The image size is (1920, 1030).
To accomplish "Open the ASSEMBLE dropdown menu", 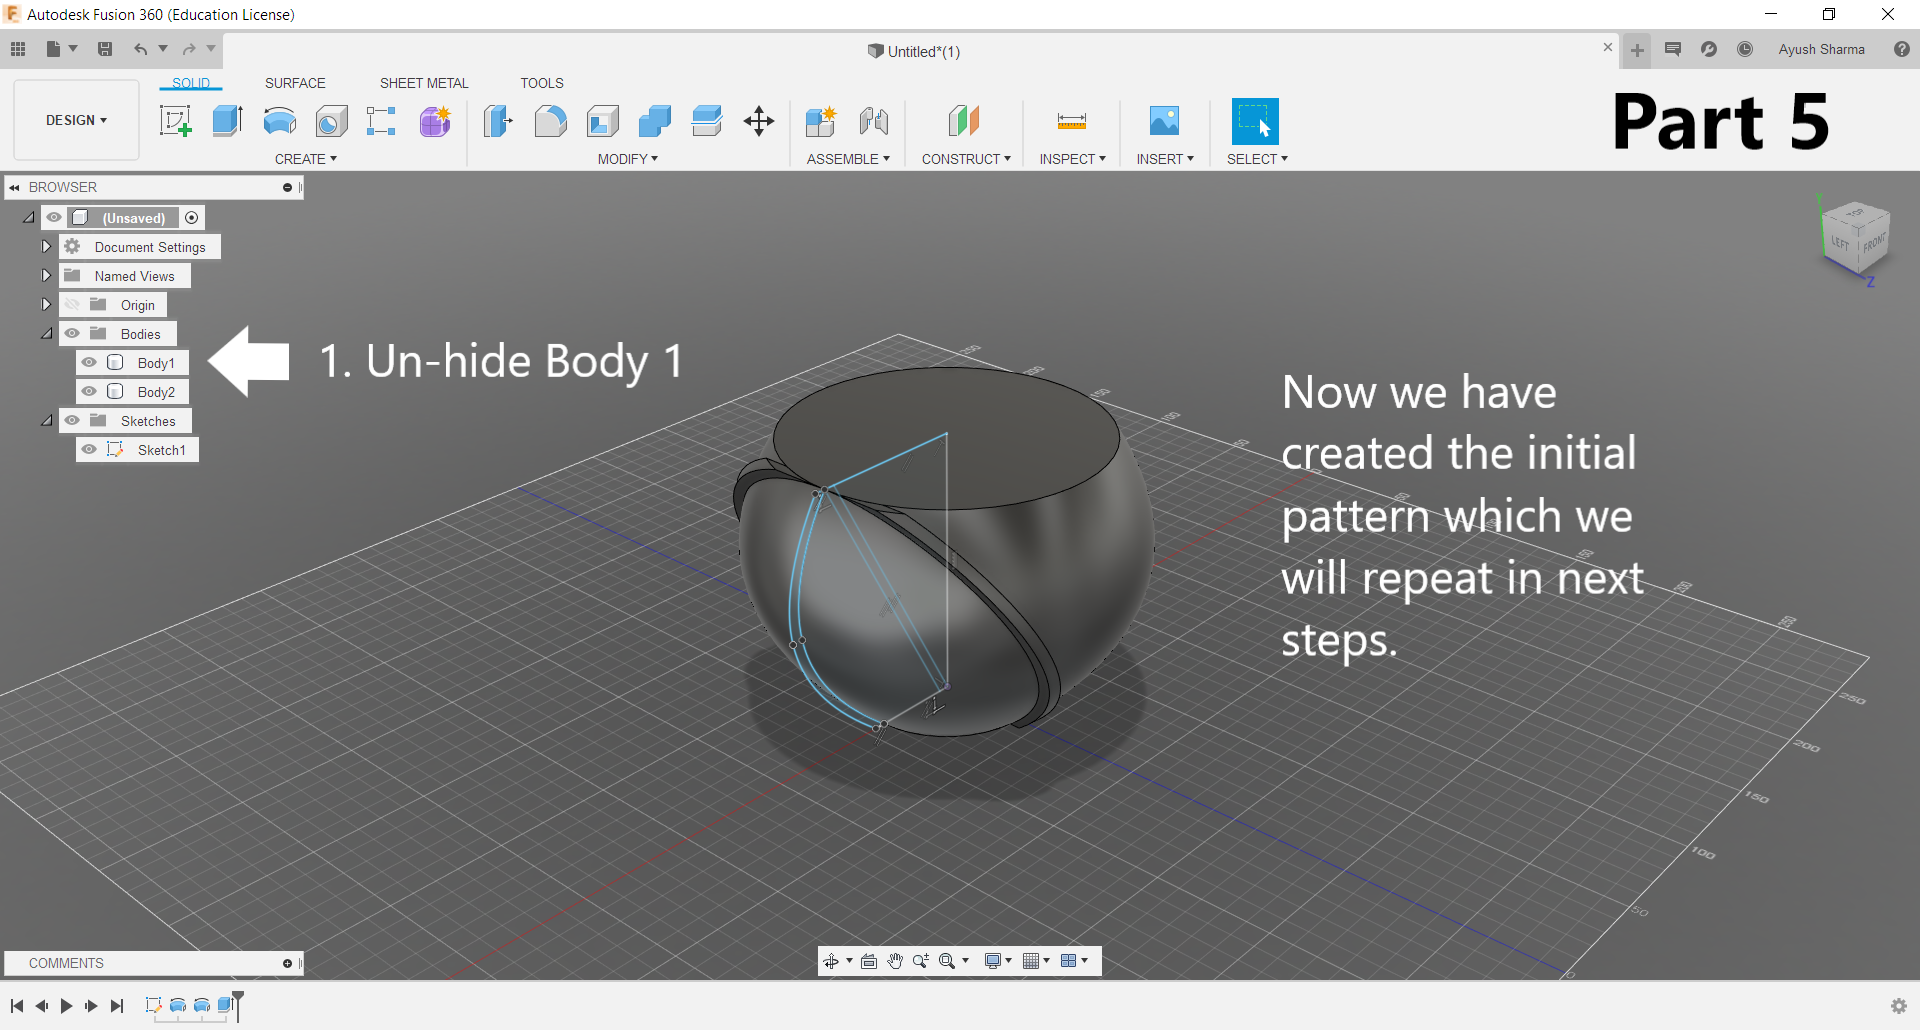I will click(848, 159).
